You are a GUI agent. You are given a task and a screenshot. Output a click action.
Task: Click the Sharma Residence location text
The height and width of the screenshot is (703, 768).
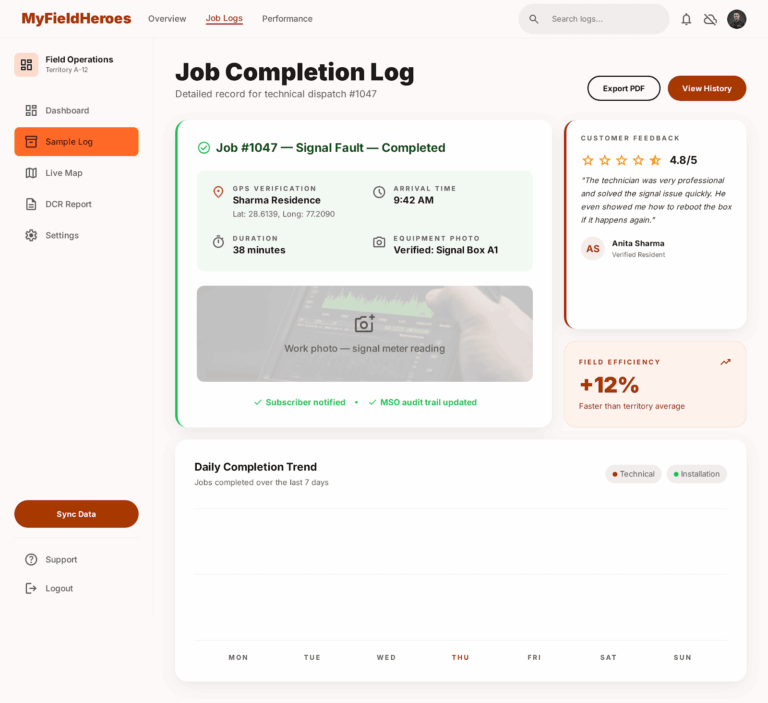(277, 200)
